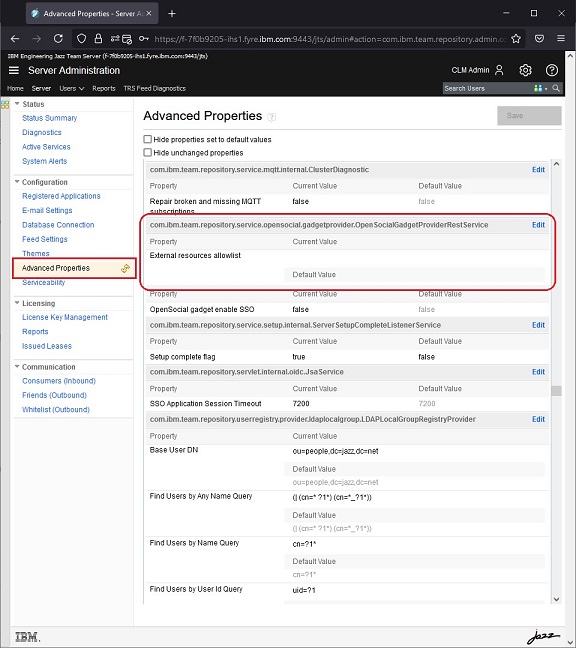Image resolution: width=576 pixels, height=648 pixels.
Task: Open the help question mark icon
Action: coord(552,70)
